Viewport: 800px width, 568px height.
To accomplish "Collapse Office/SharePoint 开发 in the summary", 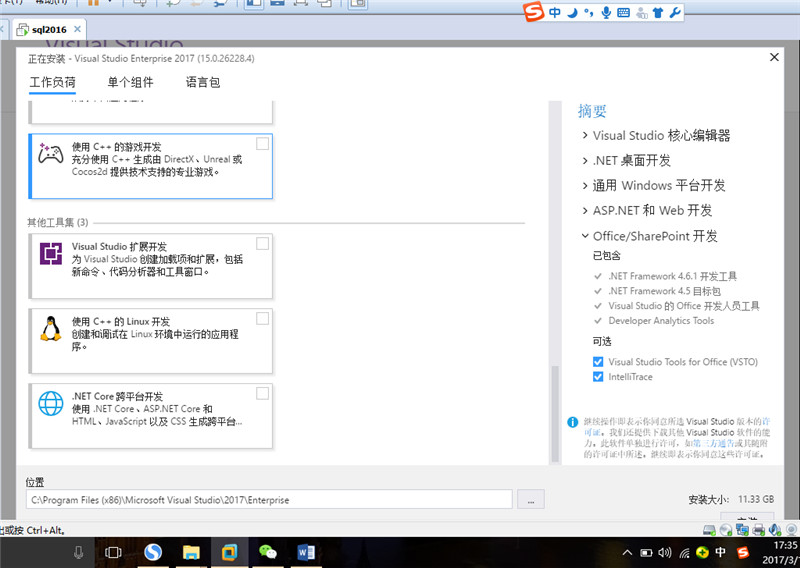I will point(585,236).
